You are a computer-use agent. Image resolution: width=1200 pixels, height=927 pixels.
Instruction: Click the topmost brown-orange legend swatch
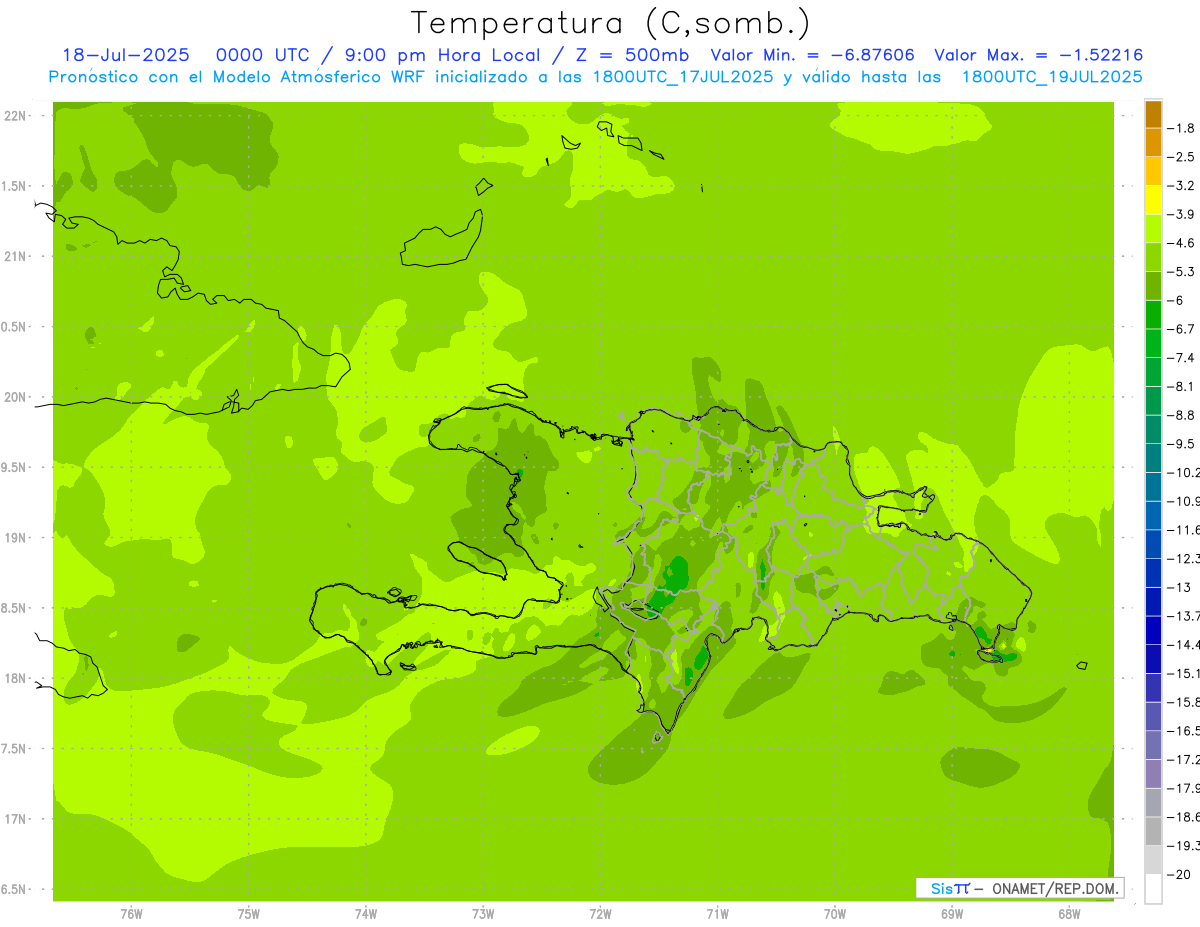click(x=1153, y=114)
